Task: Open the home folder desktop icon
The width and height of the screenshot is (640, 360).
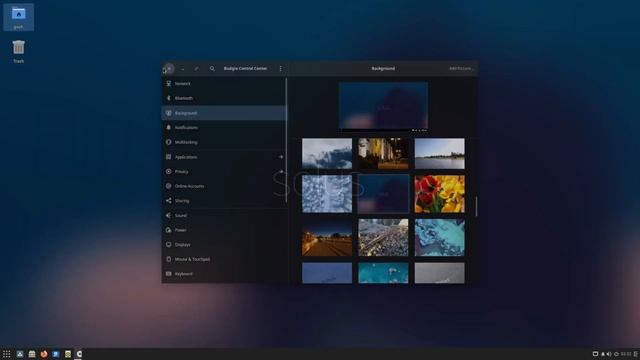Action: coord(18,17)
